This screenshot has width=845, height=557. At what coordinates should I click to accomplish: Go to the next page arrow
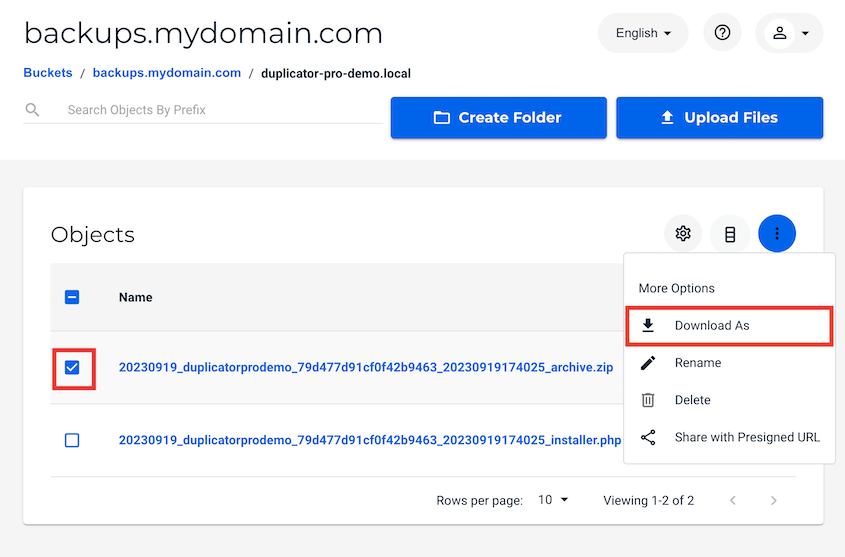(773, 500)
